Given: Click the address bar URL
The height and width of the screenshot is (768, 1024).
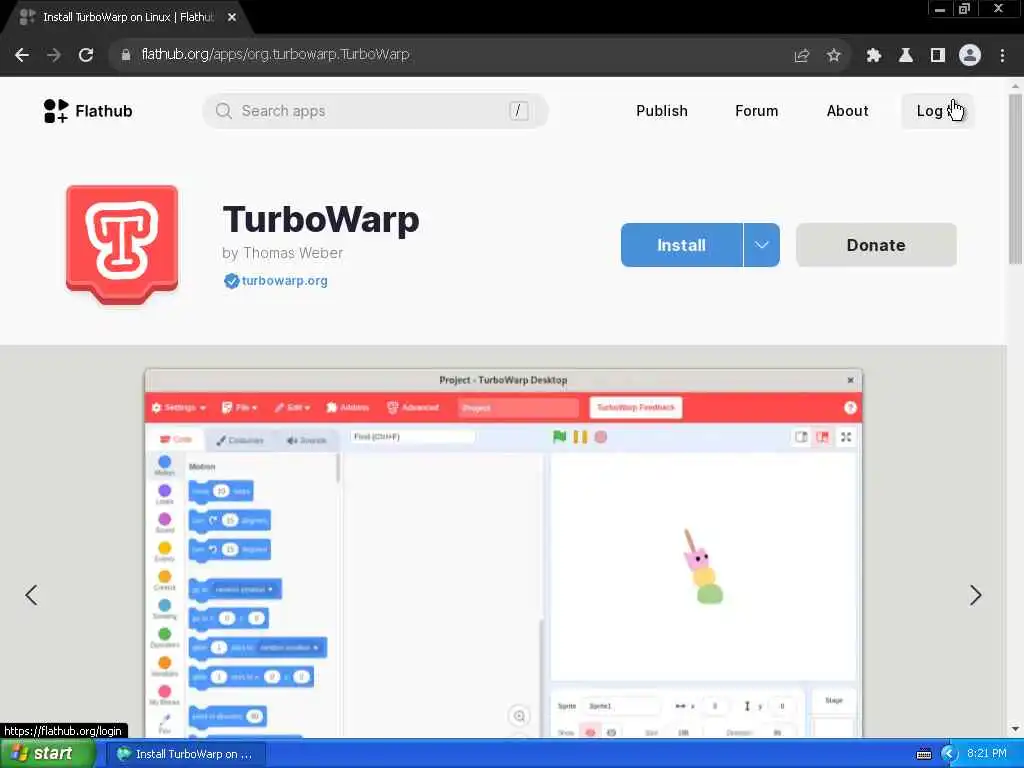Looking at the screenshot, I should tap(276, 55).
